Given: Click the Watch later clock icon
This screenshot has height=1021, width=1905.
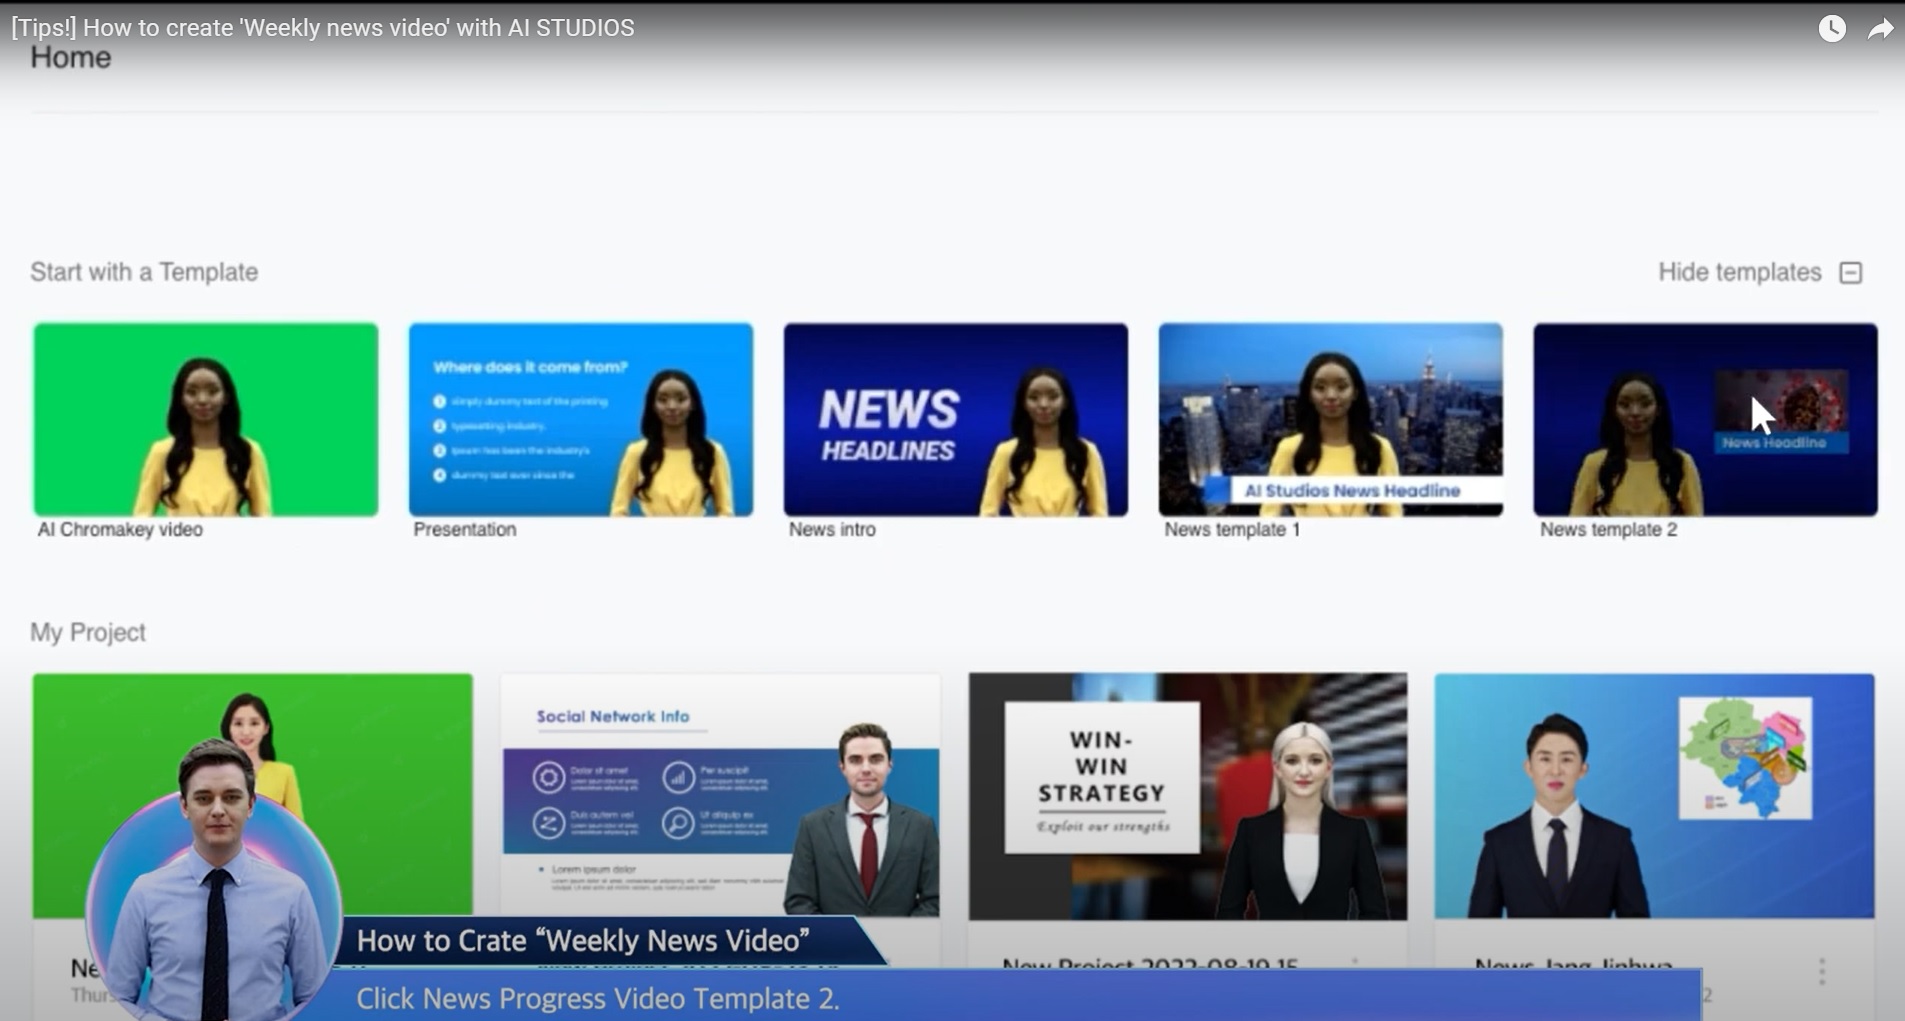Looking at the screenshot, I should pyautogui.click(x=1831, y=28).
